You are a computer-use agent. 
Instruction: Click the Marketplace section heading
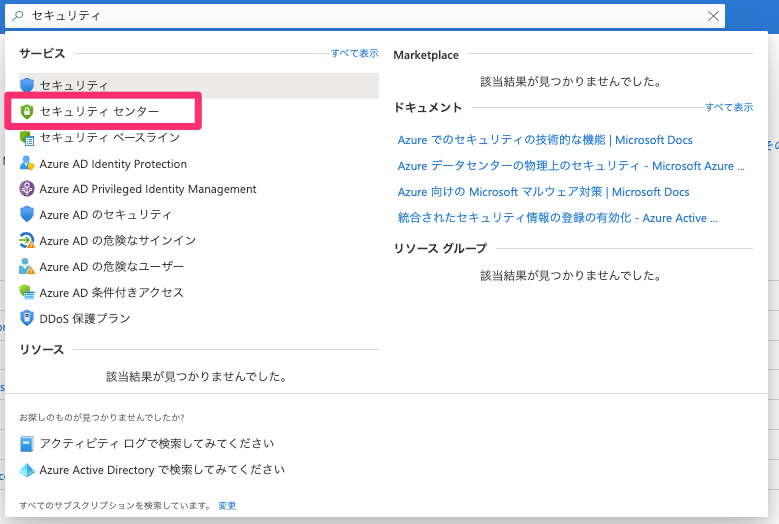pyautogui.click(x=426, y=55)
